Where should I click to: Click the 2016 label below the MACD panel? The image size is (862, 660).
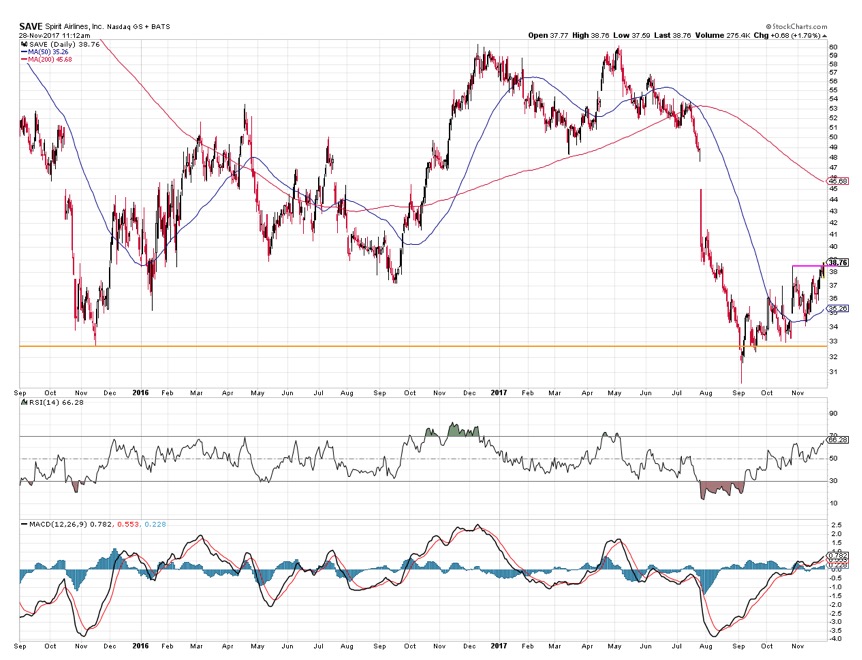pyautogui.click(x=141, y=646)
